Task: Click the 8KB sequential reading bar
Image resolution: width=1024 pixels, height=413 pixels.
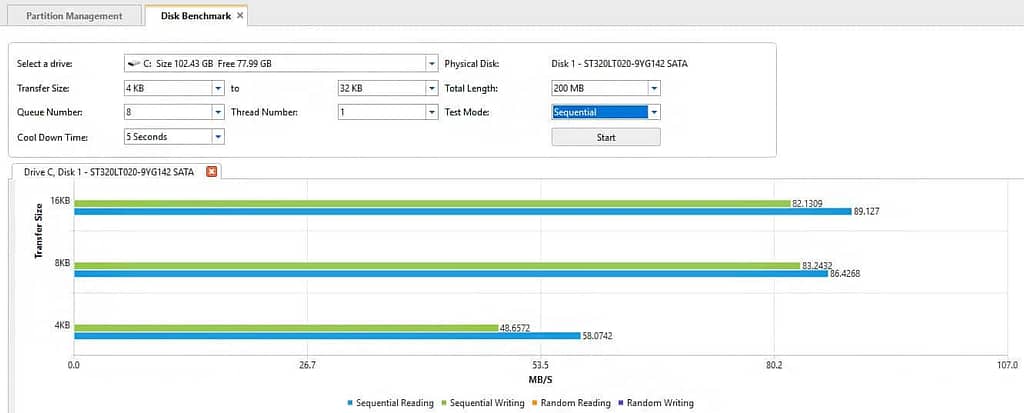Action: click(451, 274)
